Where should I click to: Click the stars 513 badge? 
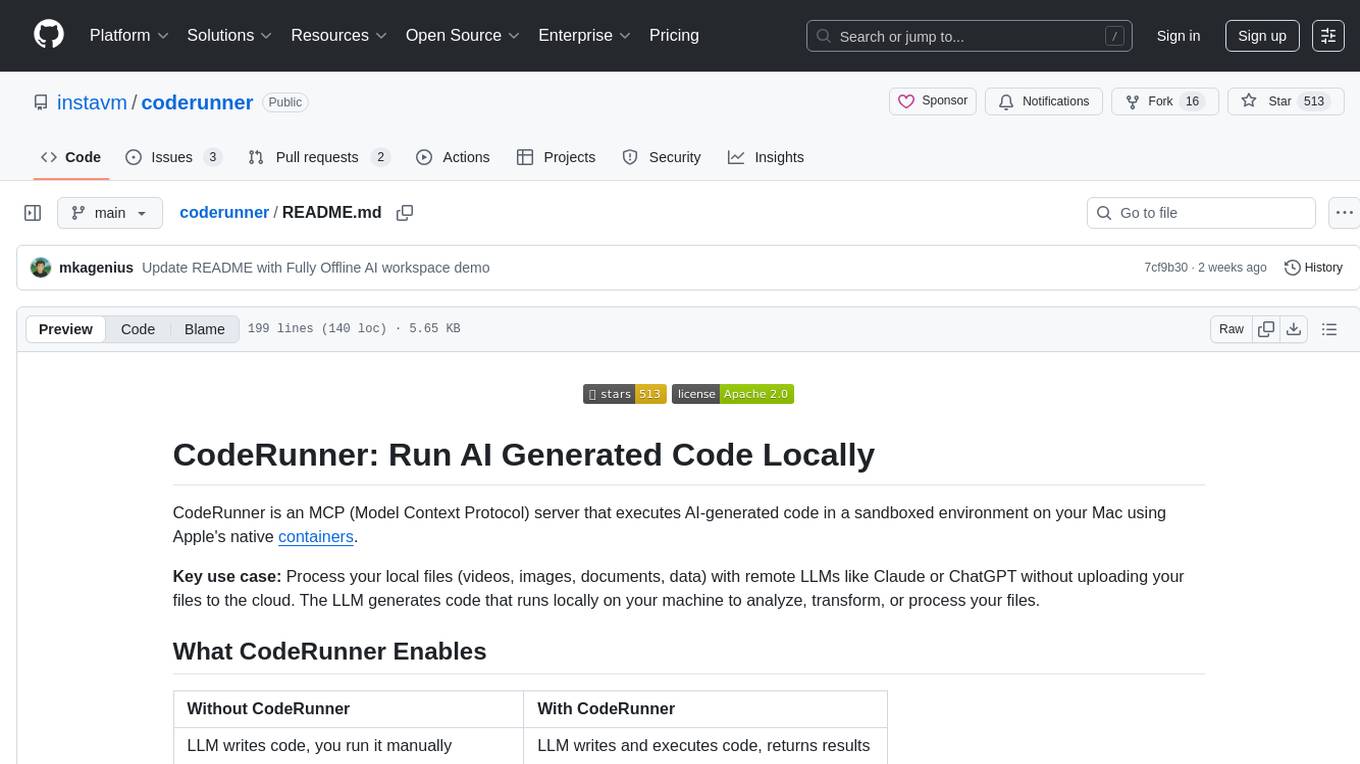tap(625, 394)
